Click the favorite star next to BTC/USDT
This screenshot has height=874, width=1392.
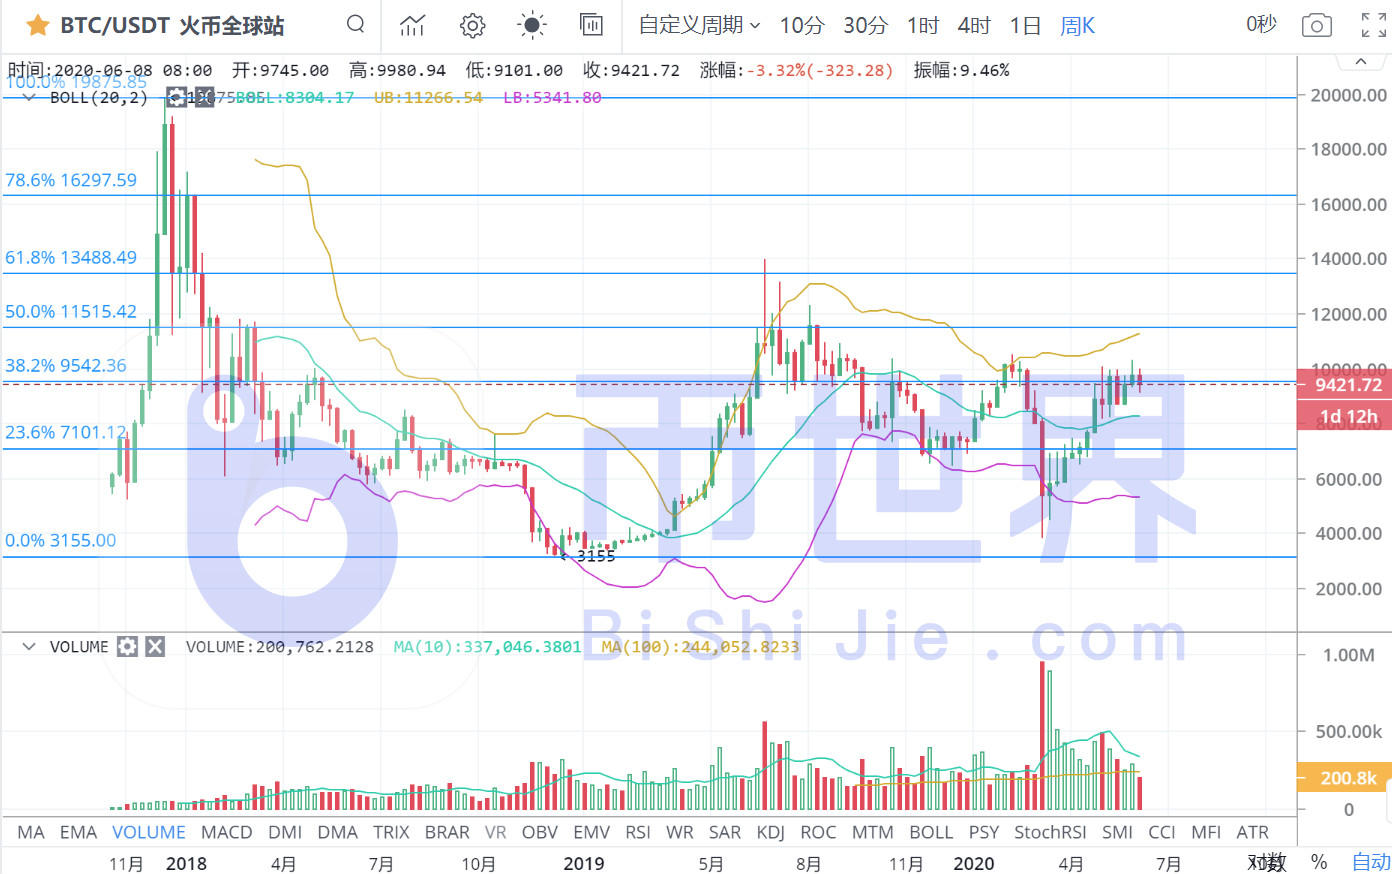[37, 26]
